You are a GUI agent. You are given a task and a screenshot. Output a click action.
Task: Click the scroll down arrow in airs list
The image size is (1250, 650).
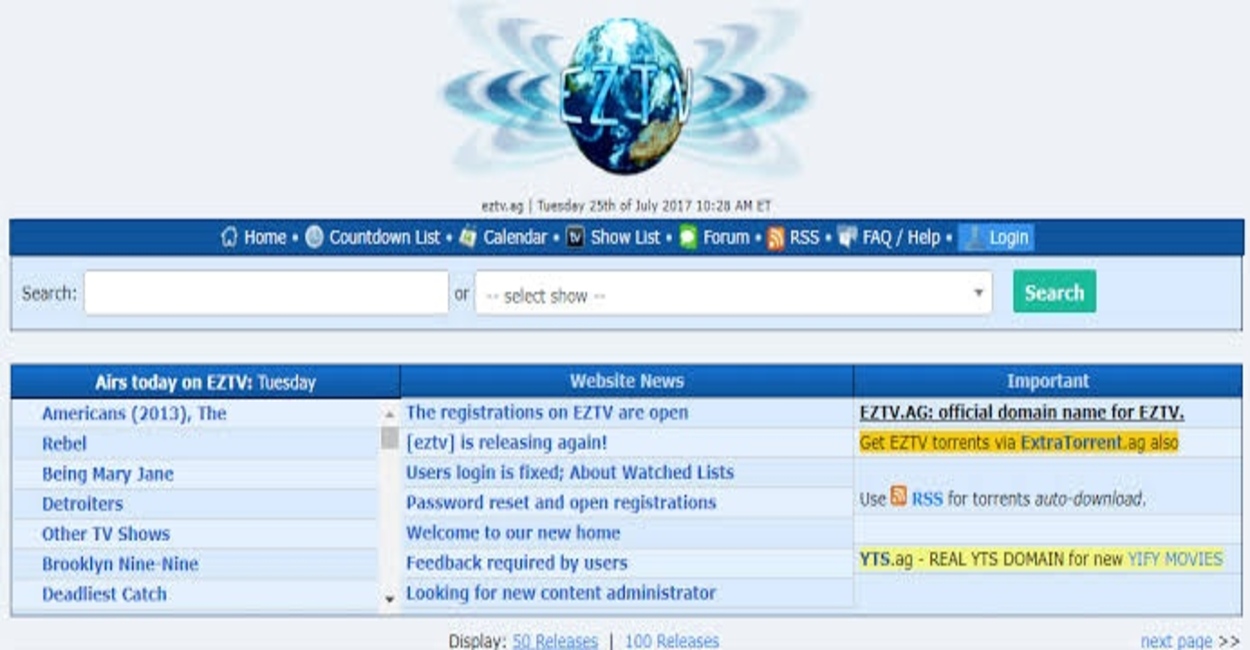click(x=390, y=599)
